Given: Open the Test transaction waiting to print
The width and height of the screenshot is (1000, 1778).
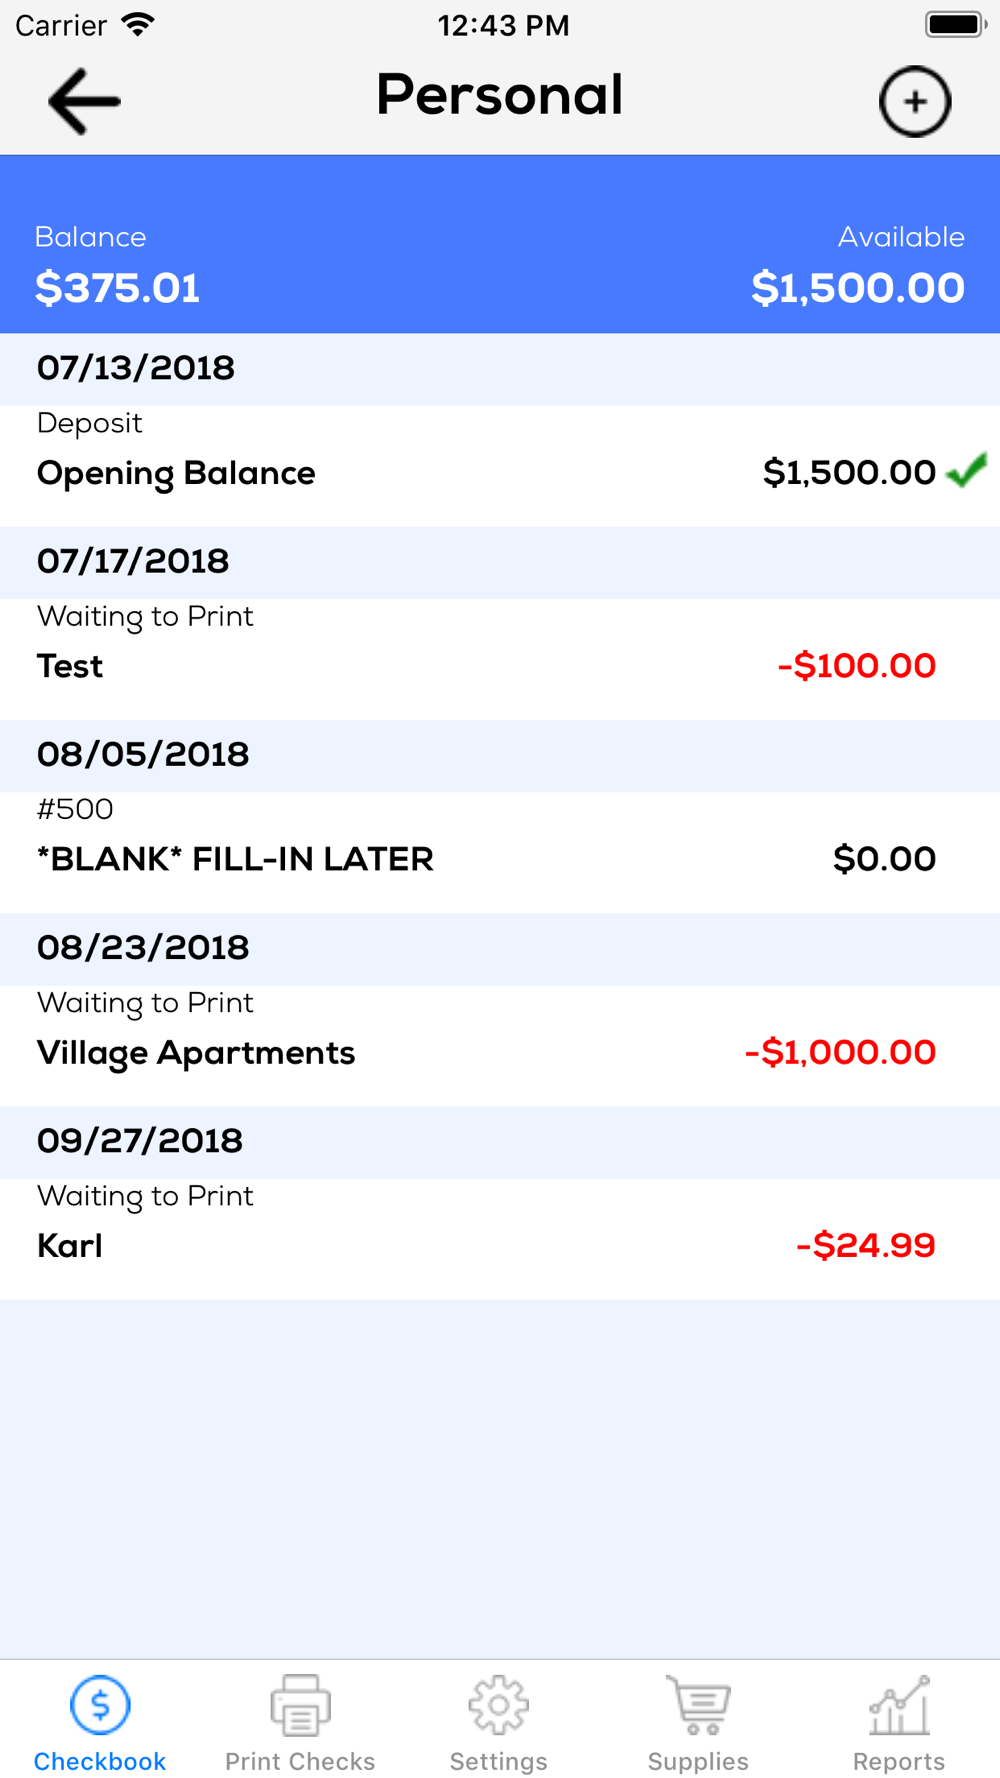Looking at the screenshot, I should (500, 659).
